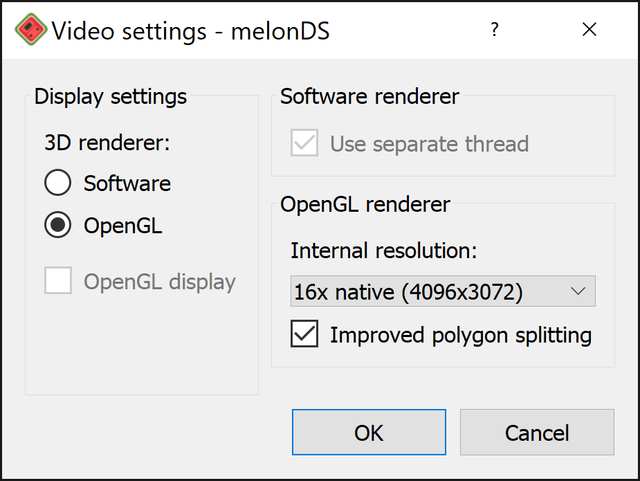The width and height of the screenshot is (640, 481).
Task: Click the "OpenGL display" label text
Action: (160, 282)
